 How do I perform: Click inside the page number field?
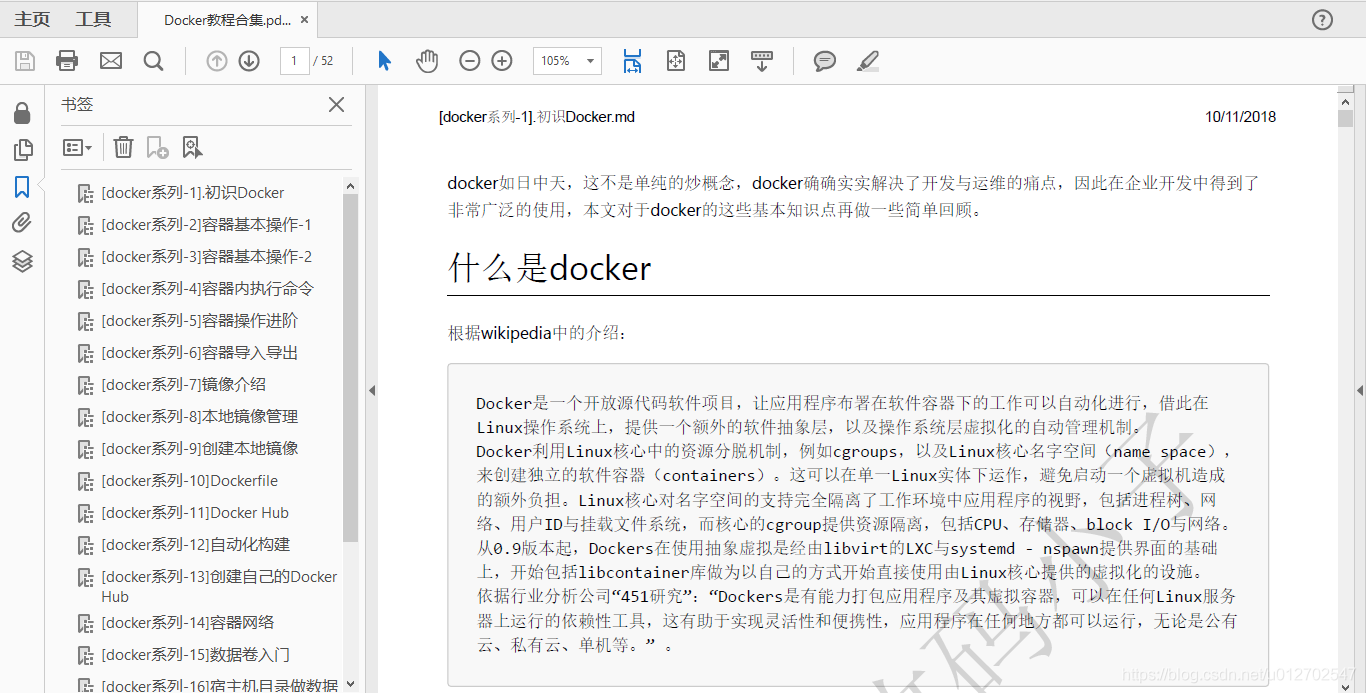295,61
